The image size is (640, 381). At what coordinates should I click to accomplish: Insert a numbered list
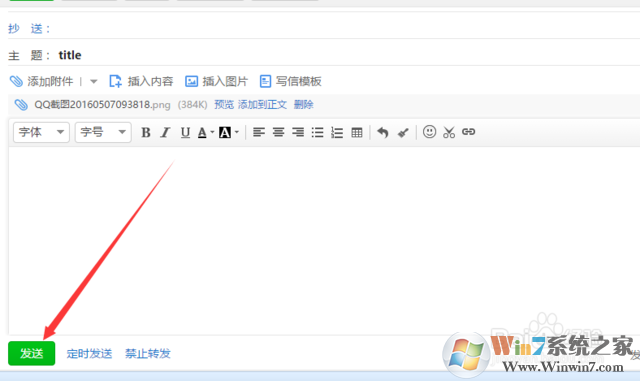pos(337,132)
